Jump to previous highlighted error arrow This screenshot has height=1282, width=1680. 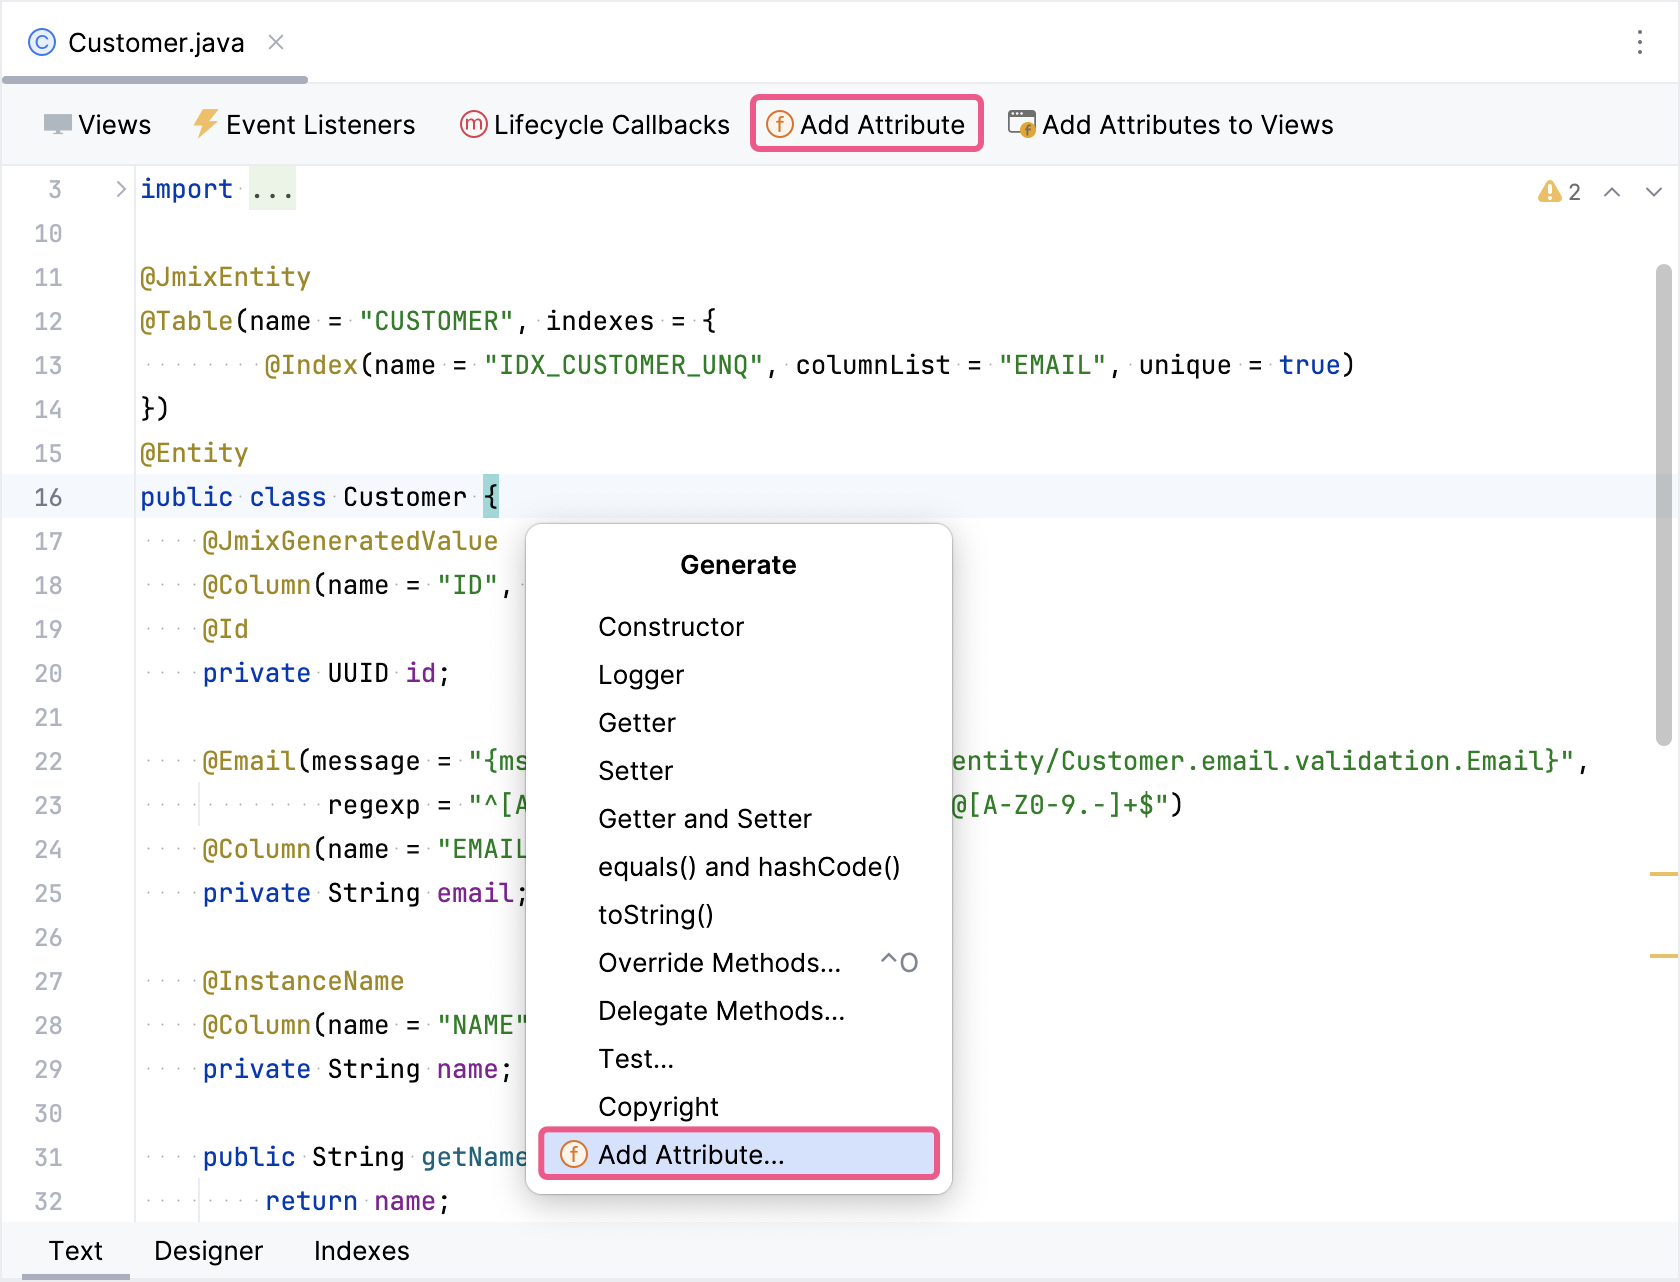click(1612, 191)
